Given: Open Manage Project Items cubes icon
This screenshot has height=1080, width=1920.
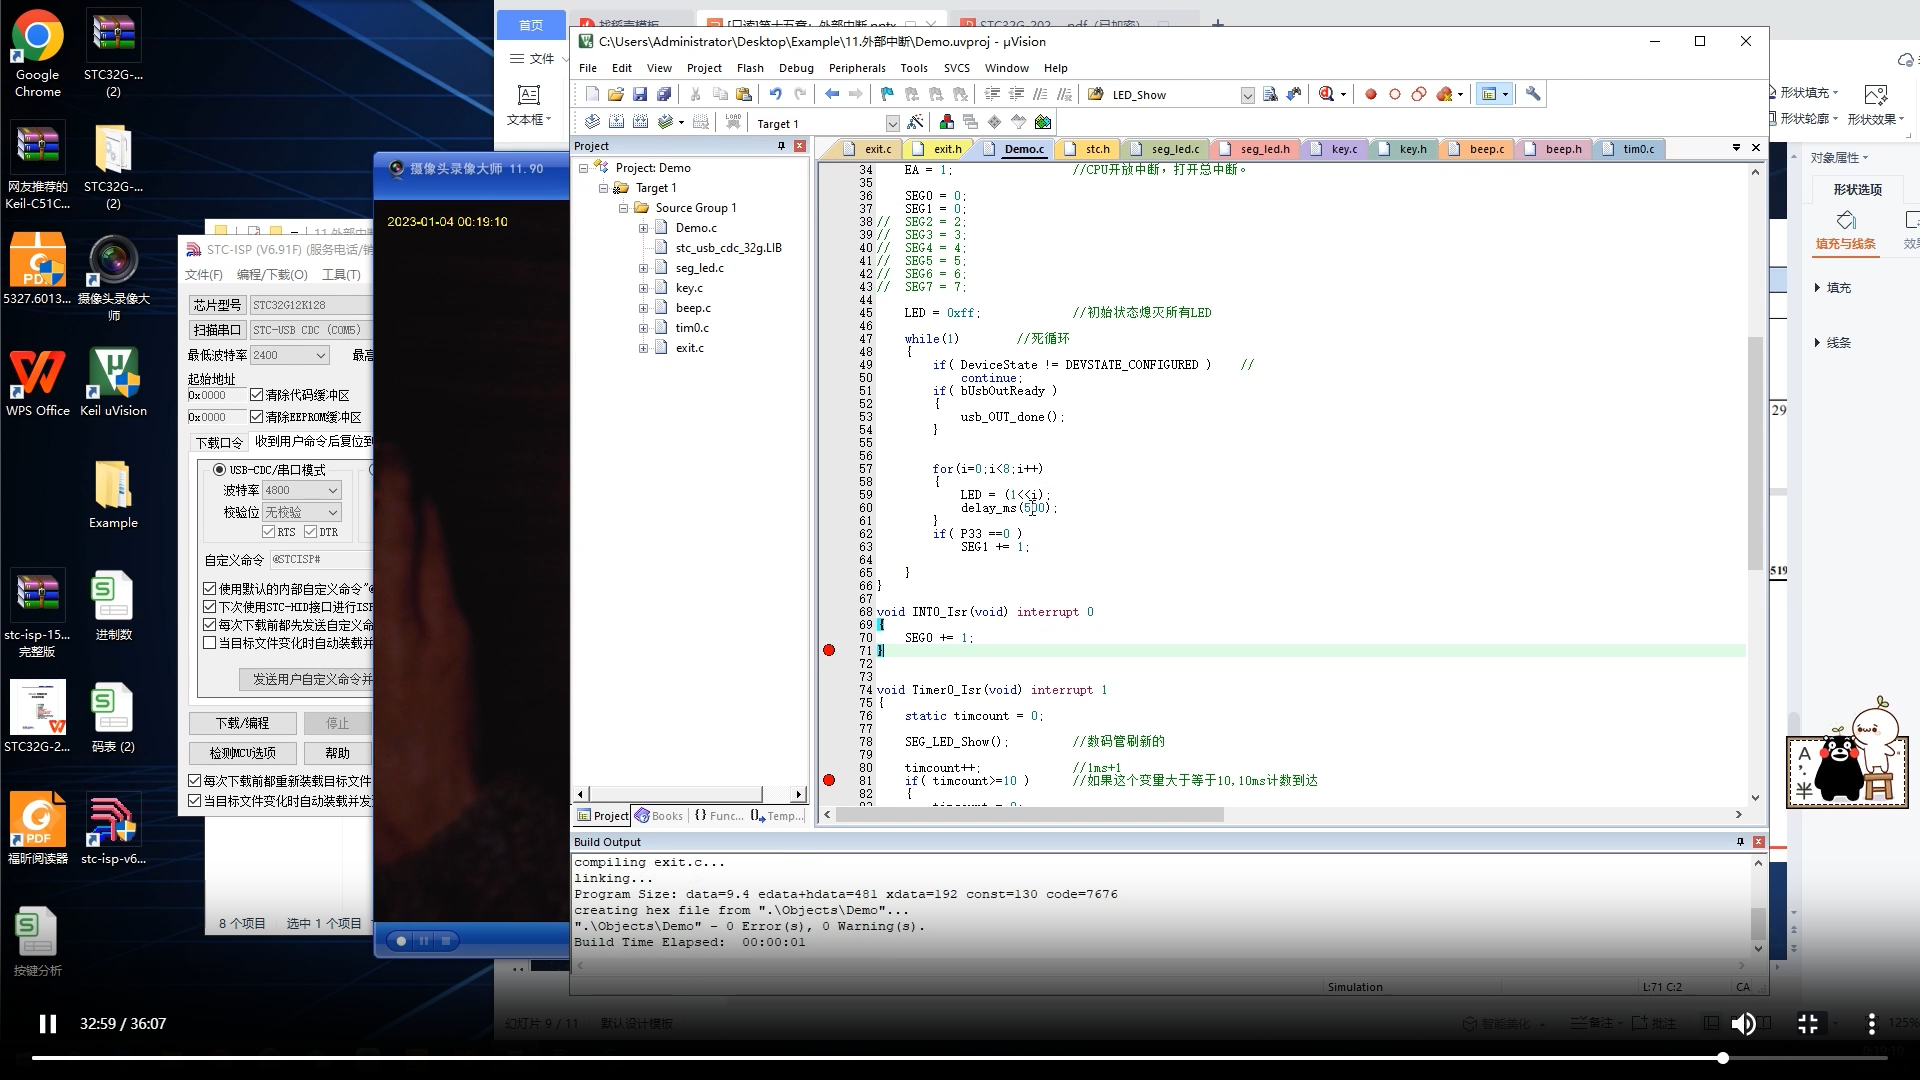Looking at the screenshot, I should (946, 122).
